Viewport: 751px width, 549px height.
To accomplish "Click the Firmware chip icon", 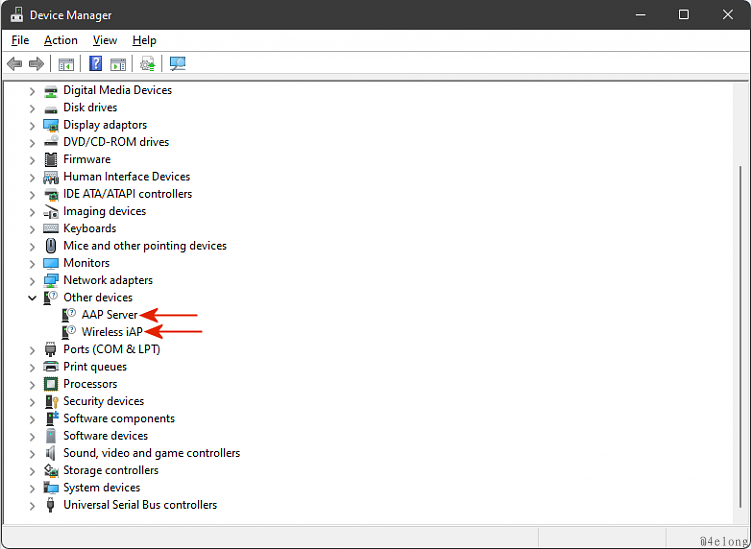I will pyautogui.click(x=51, y=160).
